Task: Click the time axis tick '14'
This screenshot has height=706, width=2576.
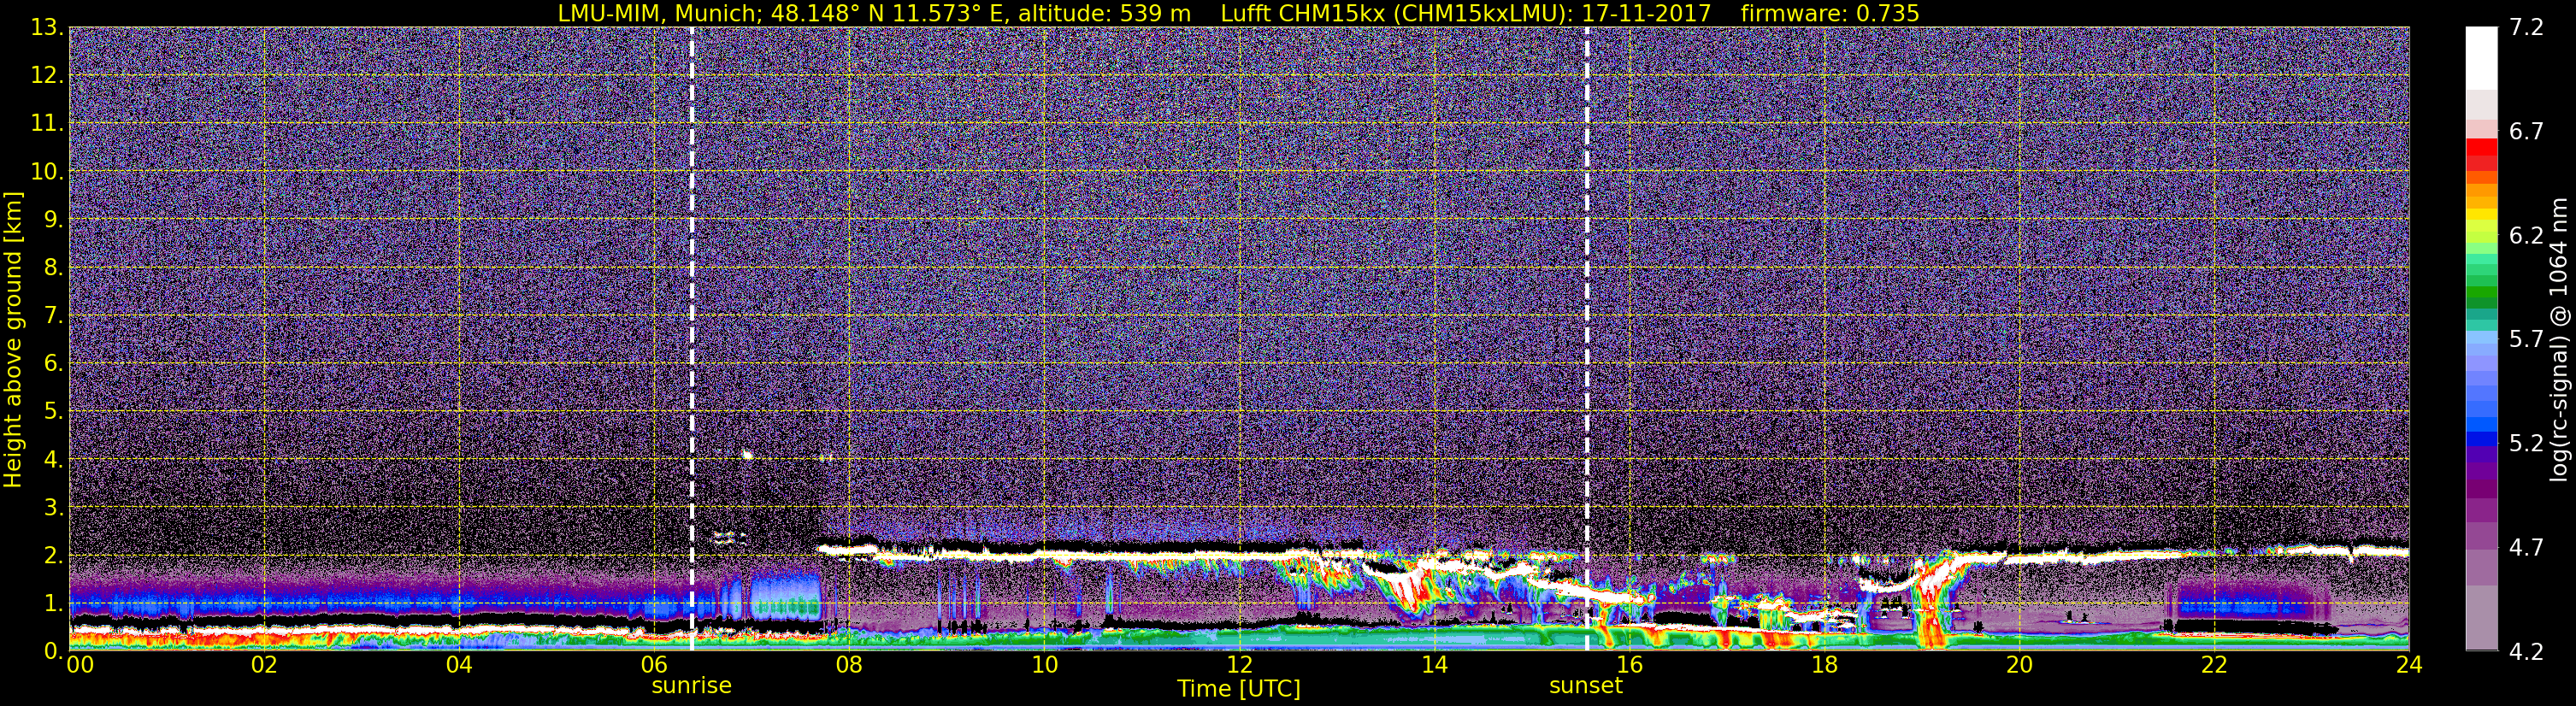Action: point(1434,665)
